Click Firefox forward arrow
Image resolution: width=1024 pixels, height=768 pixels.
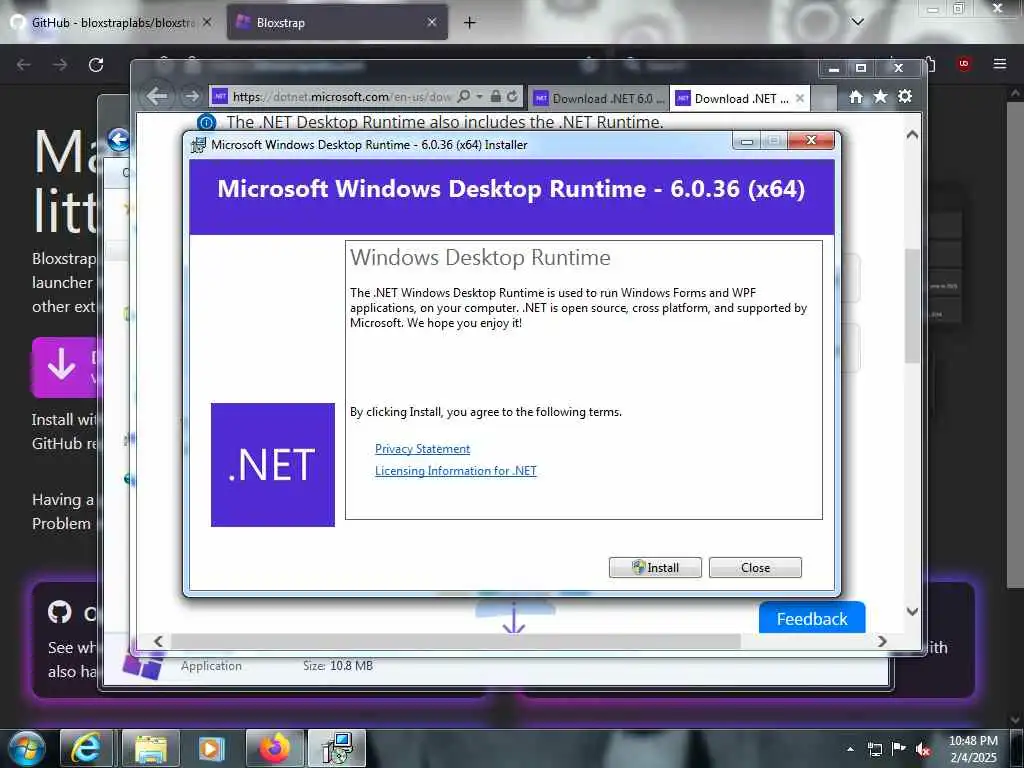click(60, 65)
